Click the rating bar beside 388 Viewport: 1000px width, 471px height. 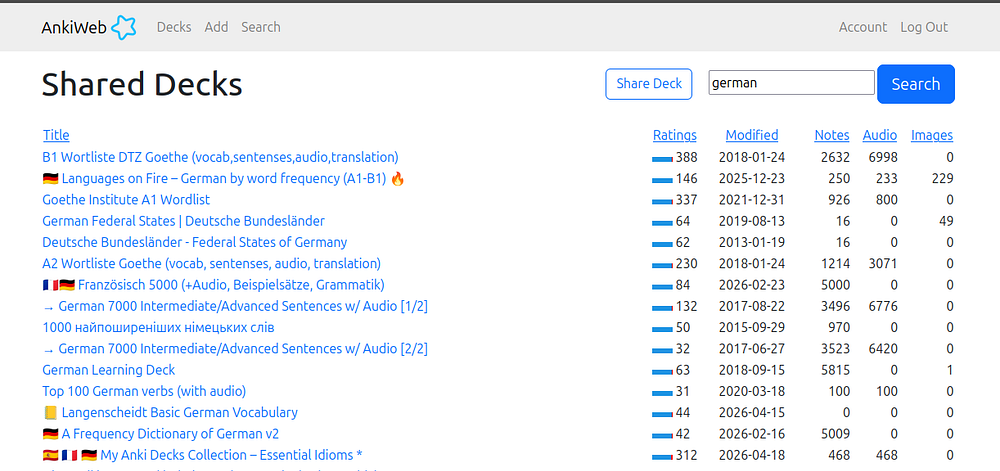(663, 158)
